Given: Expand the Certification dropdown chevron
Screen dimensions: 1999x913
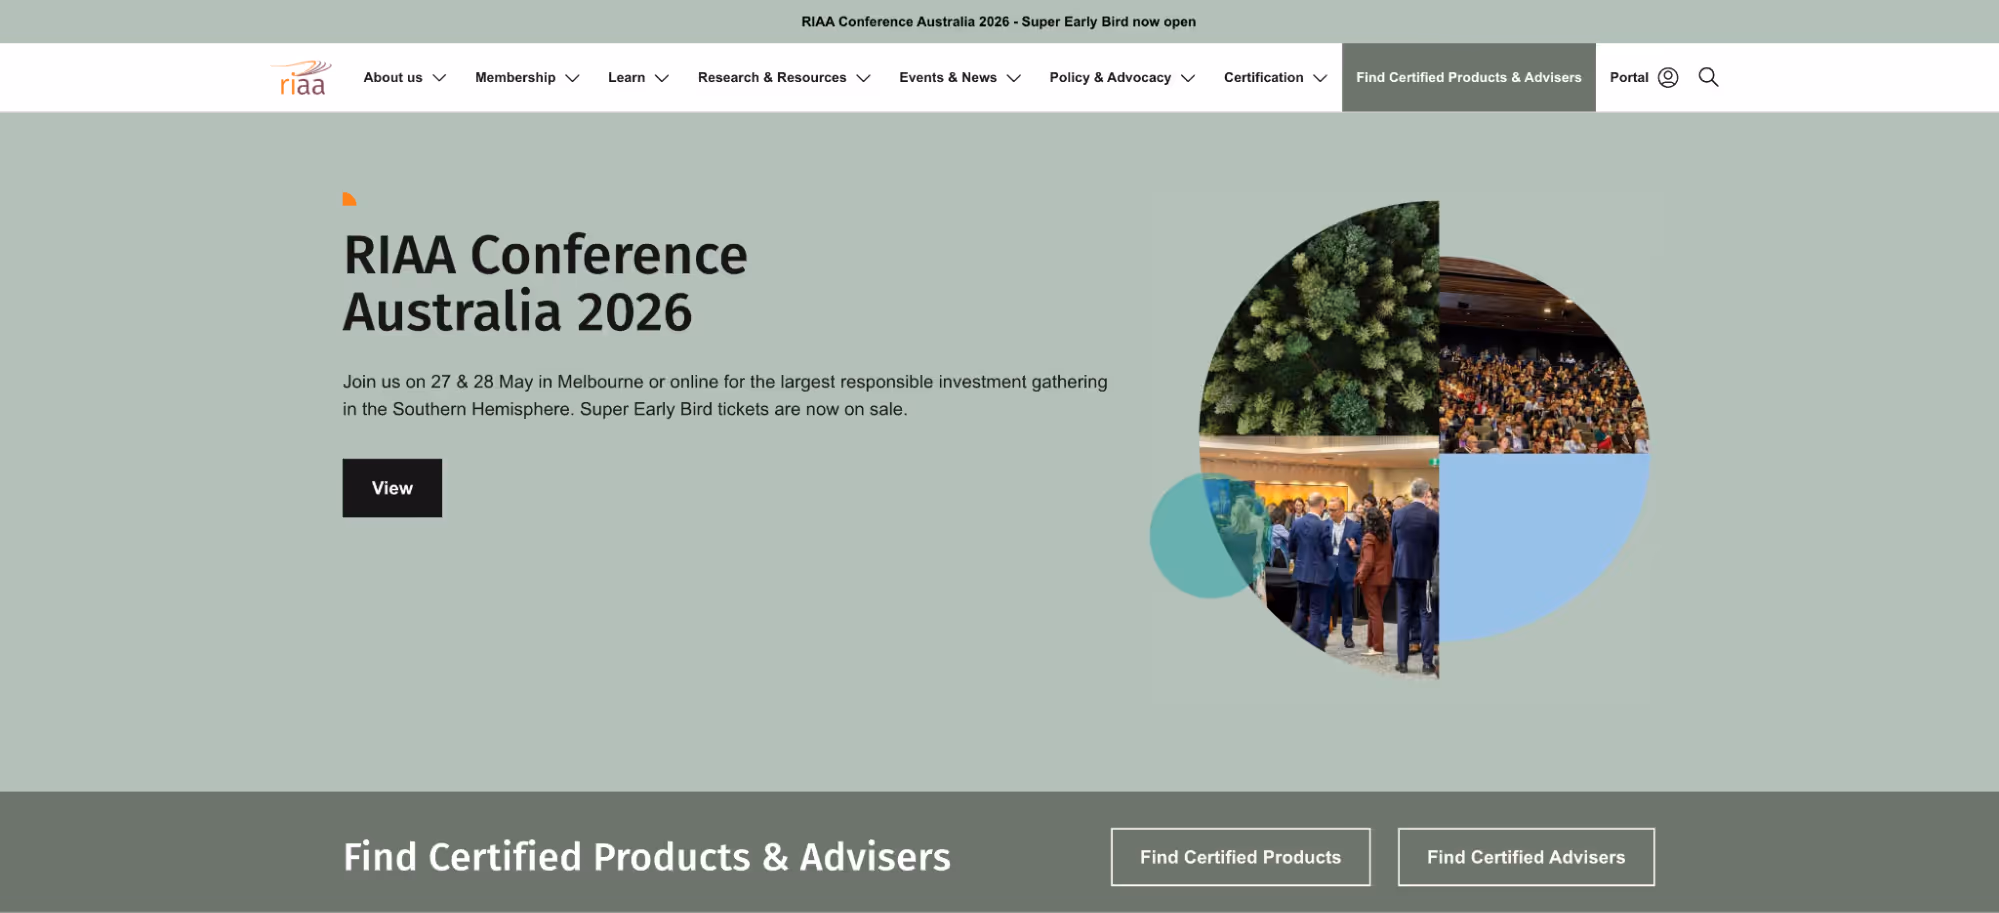Looking at the screenshot, I should coord(1320,78).
